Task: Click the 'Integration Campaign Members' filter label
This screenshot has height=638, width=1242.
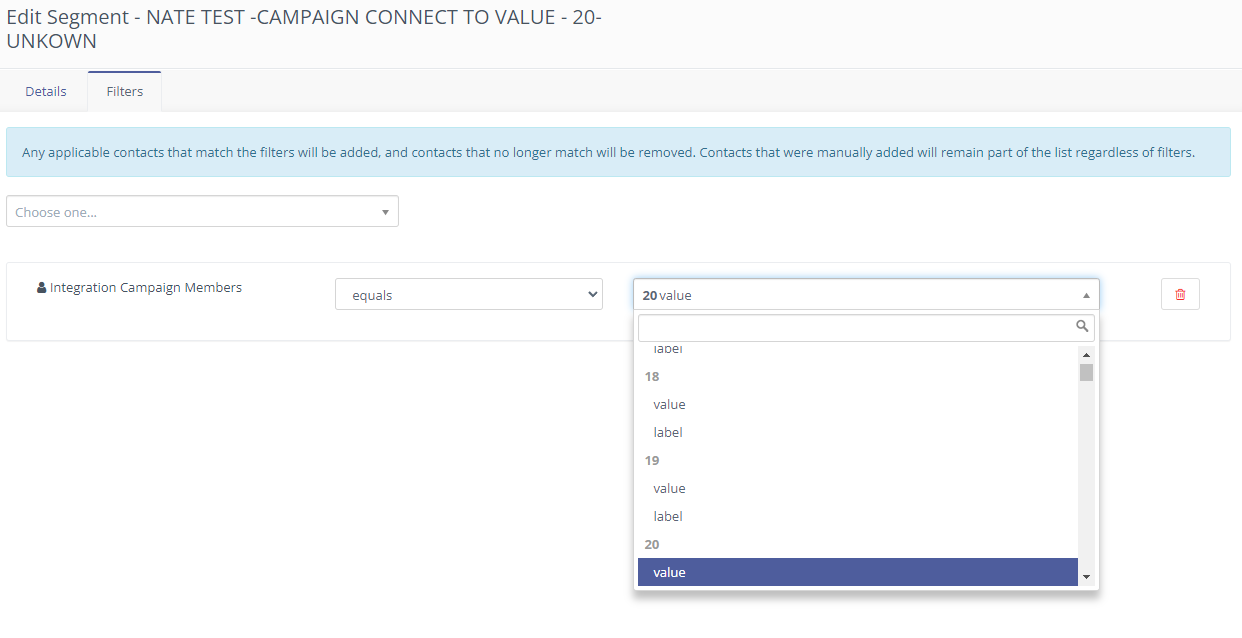Action: [x=146, y=288]
